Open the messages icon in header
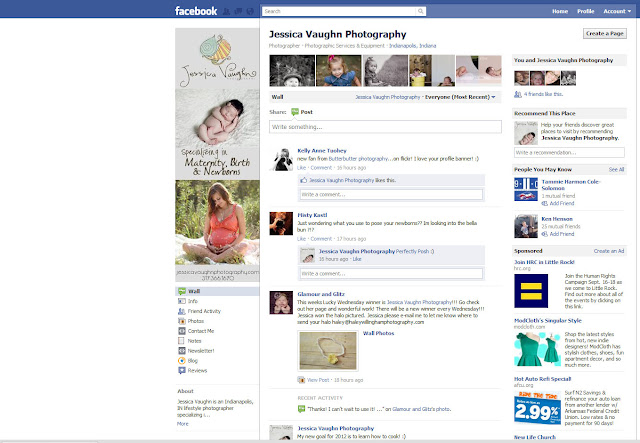Viewport: 640px width, 443px height. (238, 11)
